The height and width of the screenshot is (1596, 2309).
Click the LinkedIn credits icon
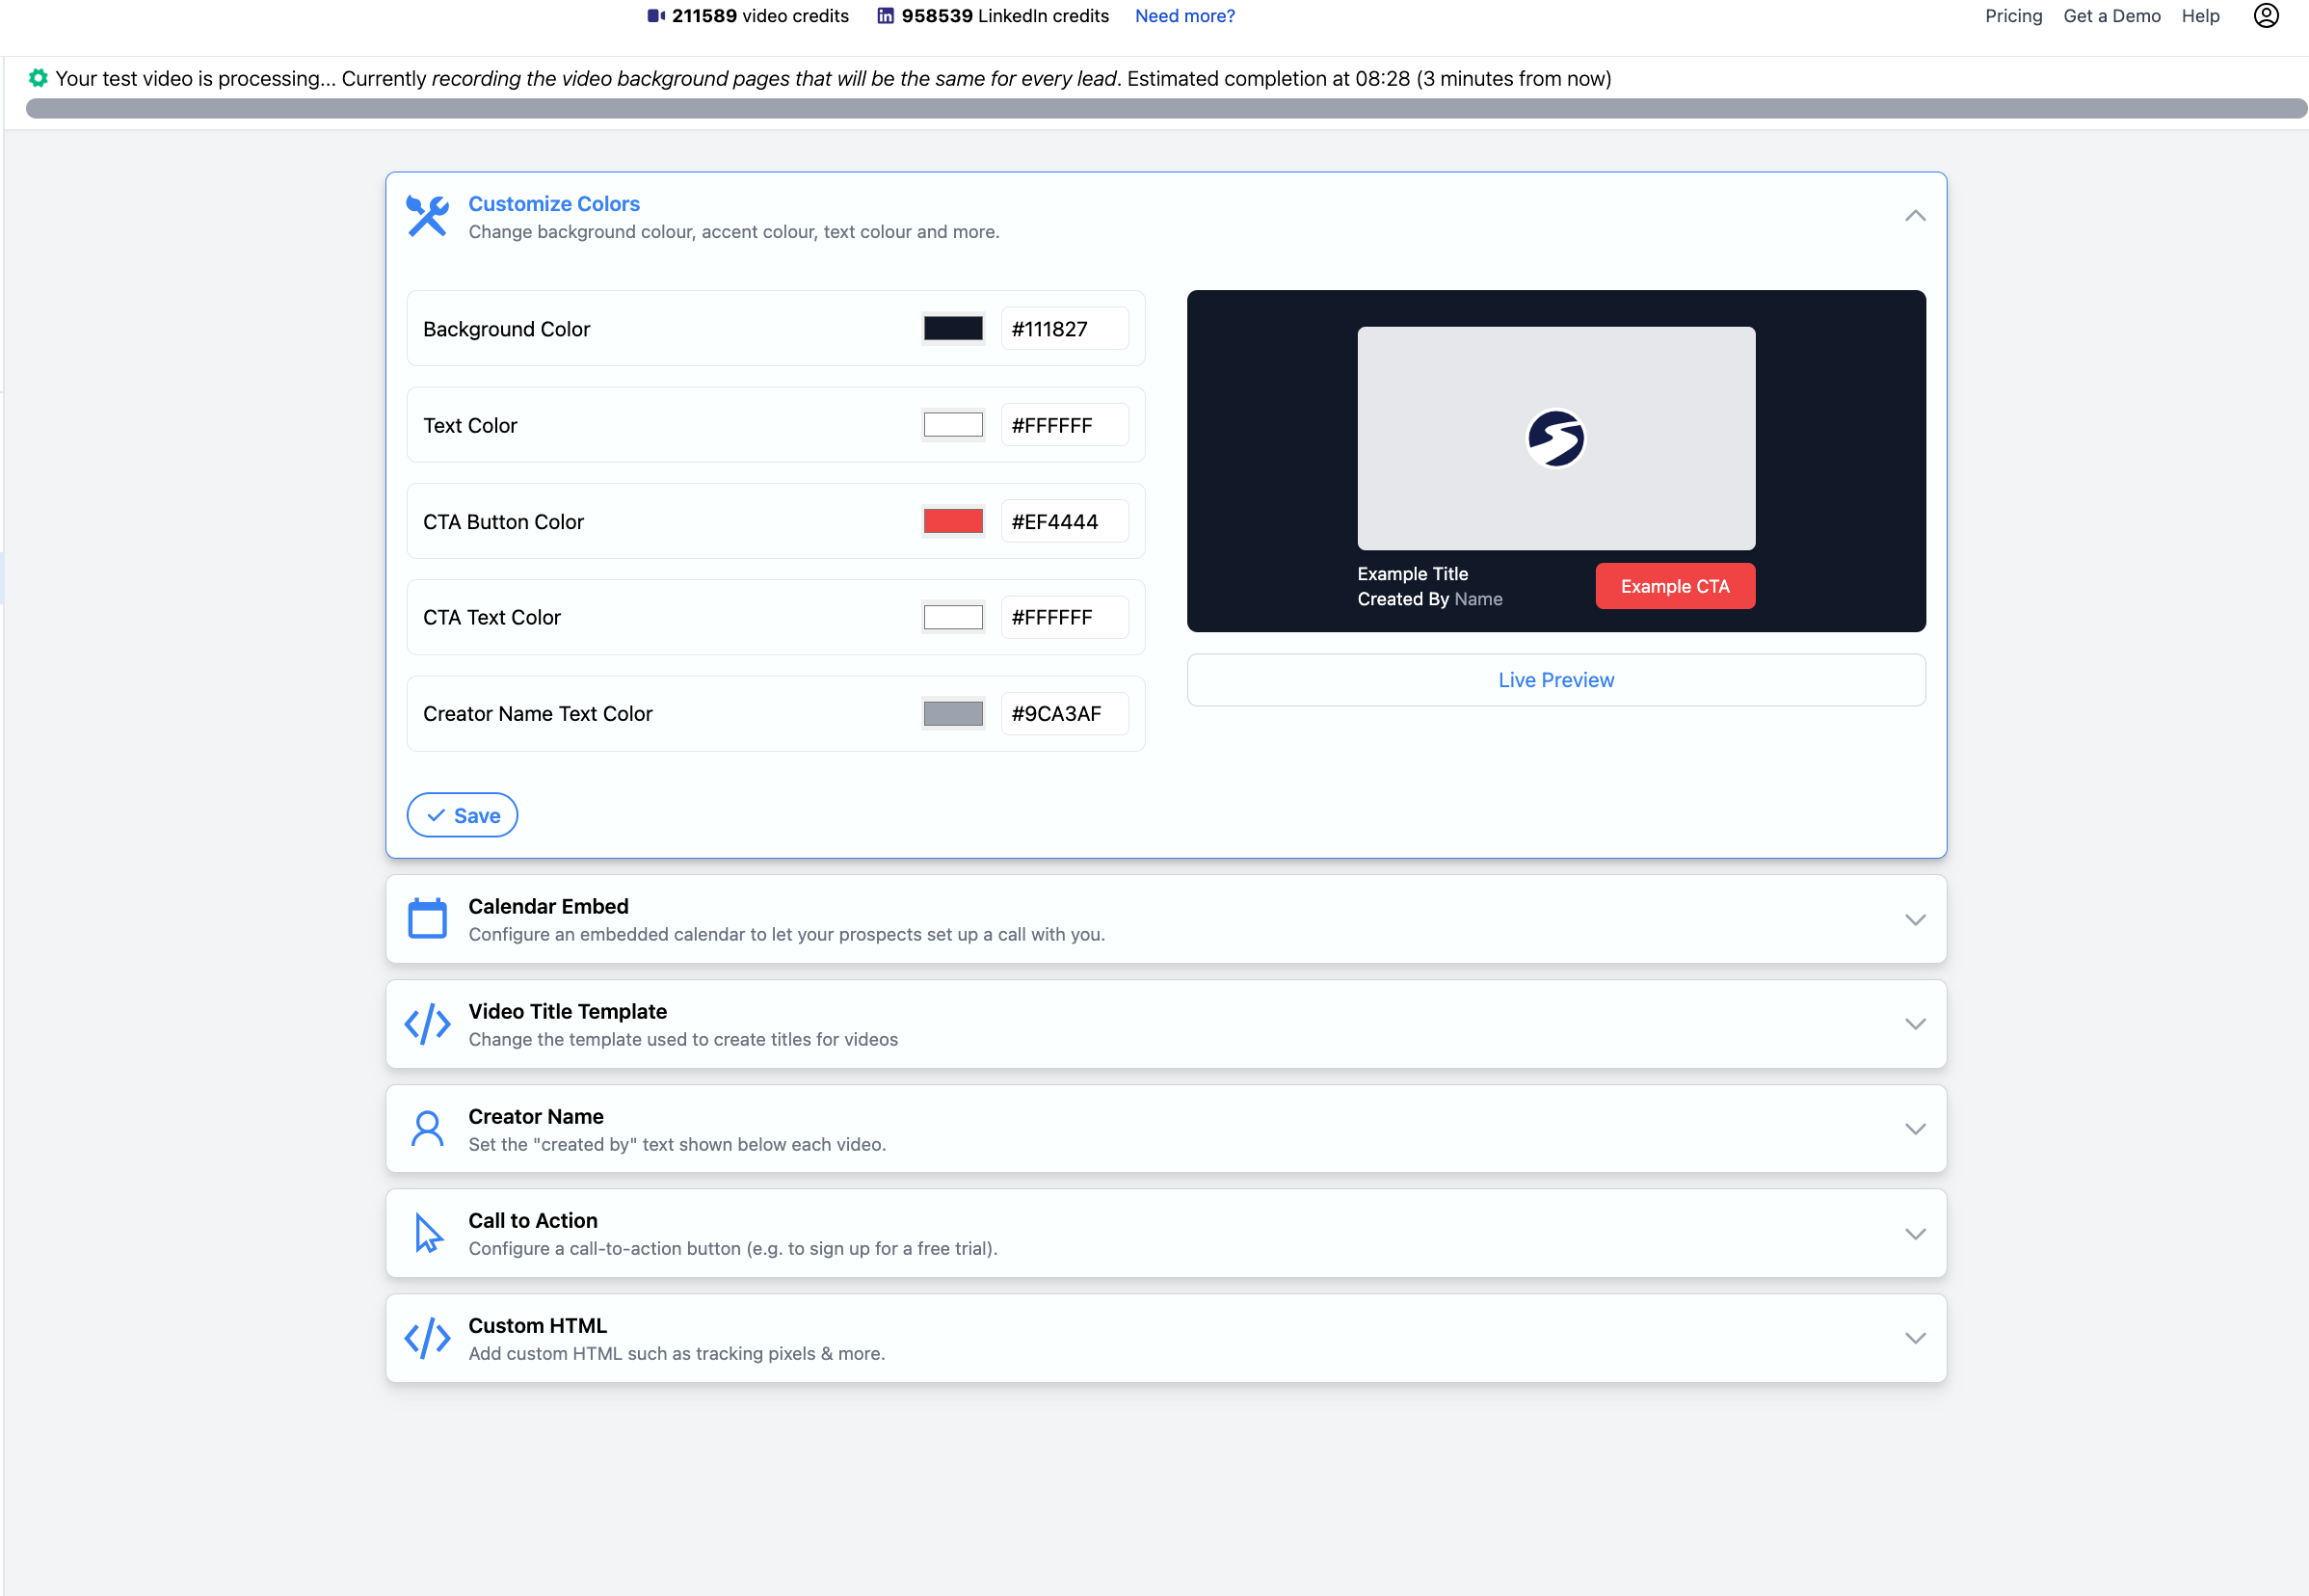point(885,16)
